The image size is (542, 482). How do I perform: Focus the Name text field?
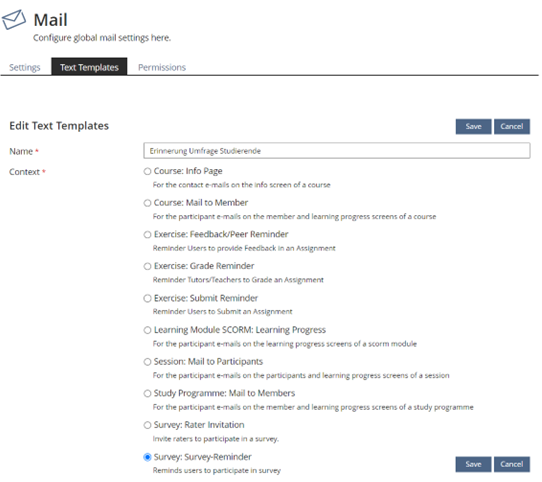337,151
